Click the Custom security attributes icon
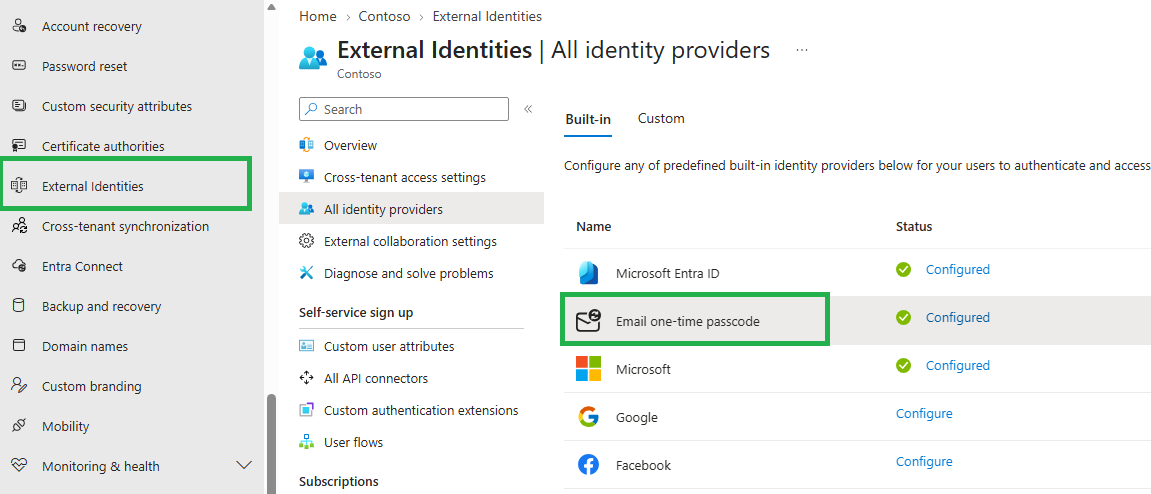Viewport: 1151px width, 494px height. [20, 106]
